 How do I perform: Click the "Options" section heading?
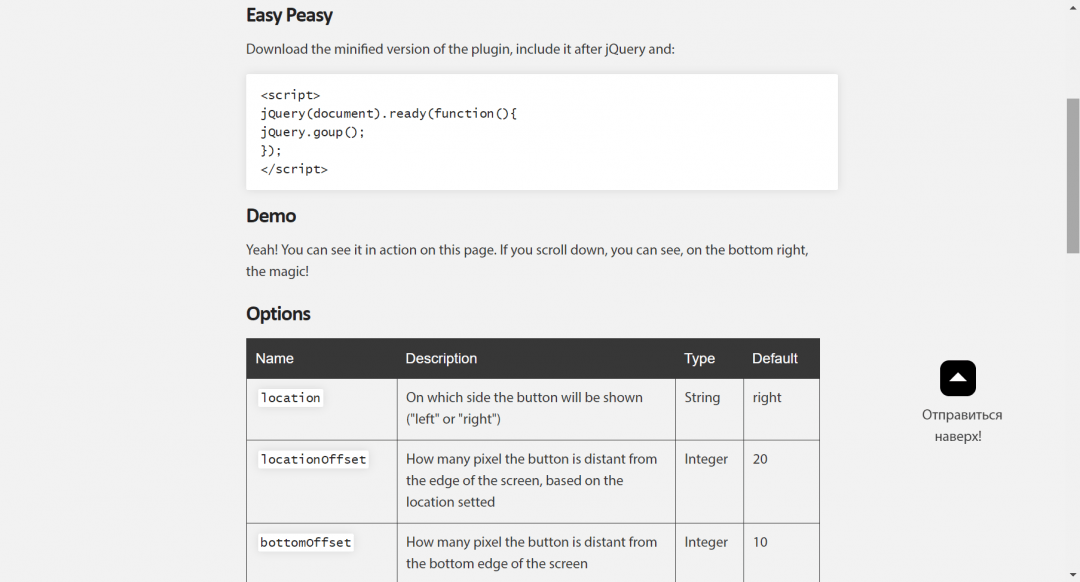coord(278,314)
